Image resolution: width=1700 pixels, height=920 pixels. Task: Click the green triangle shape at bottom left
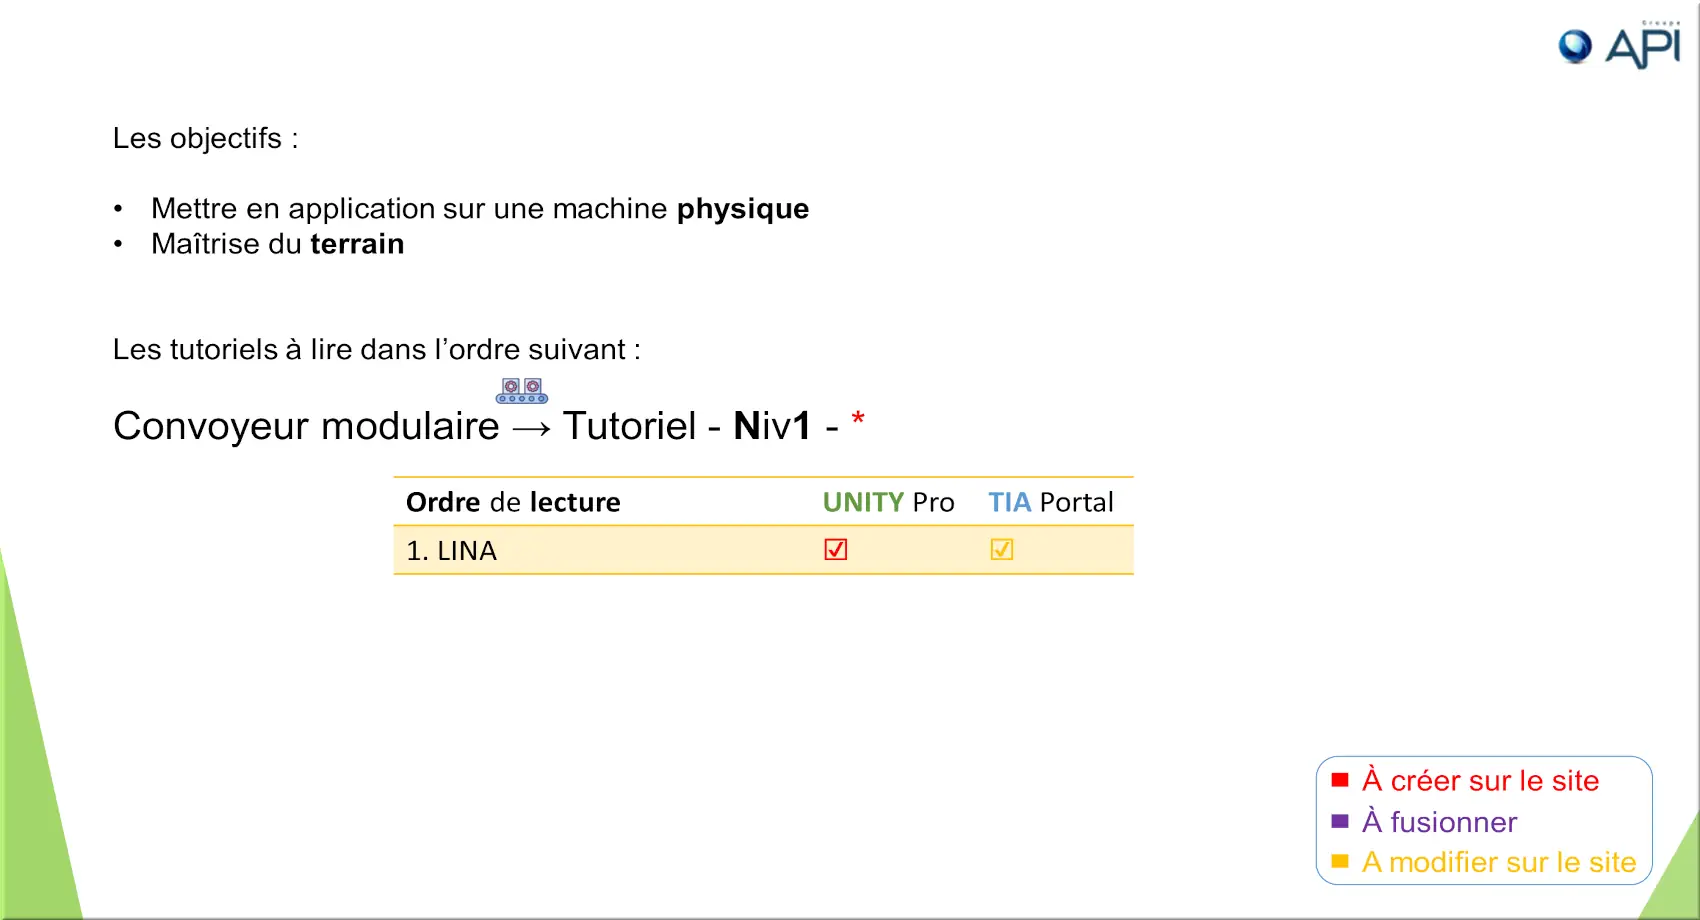point(35,780)
